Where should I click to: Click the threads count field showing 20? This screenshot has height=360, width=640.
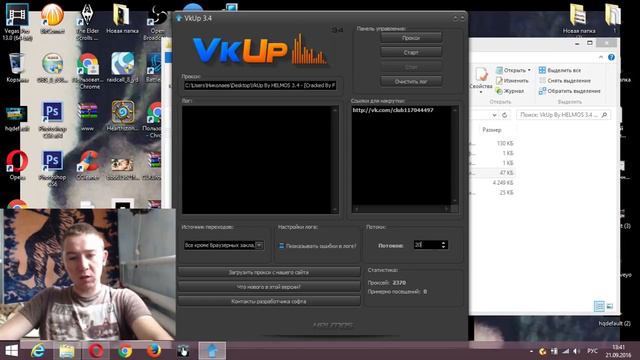427,245
